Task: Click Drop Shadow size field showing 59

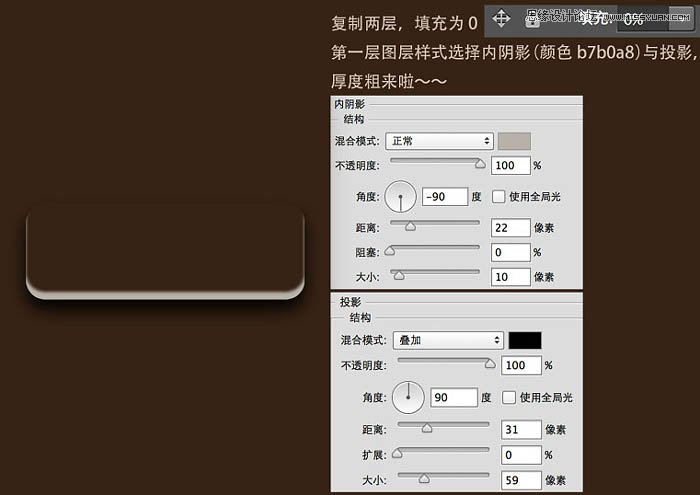Action: 521,481
